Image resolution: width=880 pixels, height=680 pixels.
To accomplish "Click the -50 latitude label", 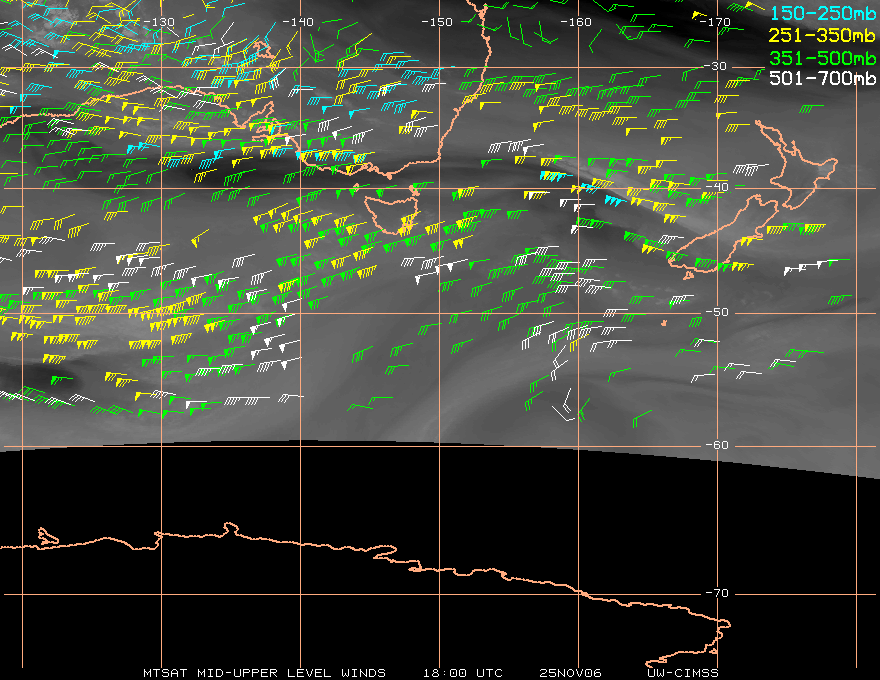I will tap(716, 312).
